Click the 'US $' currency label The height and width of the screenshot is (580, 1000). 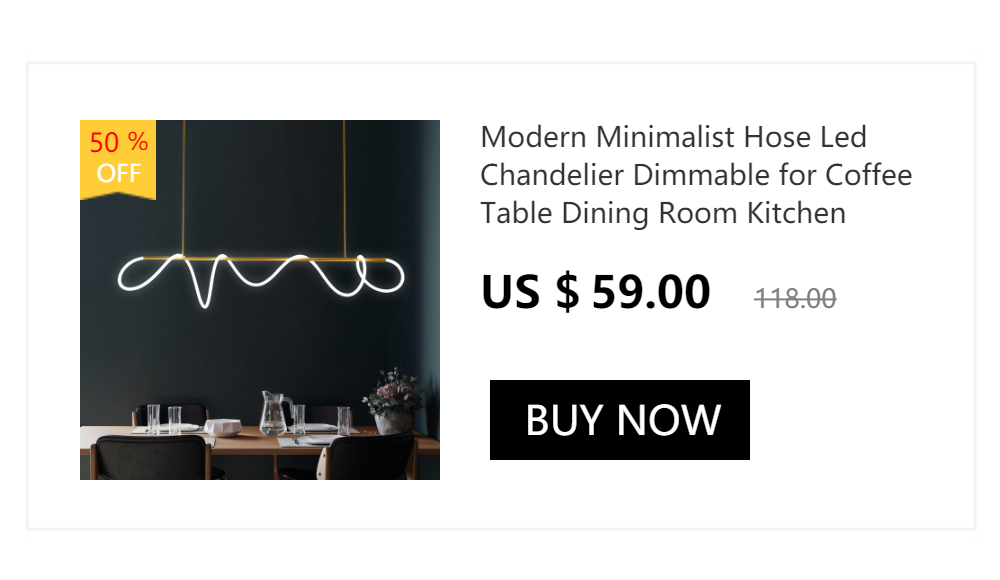tap(530, 292)
